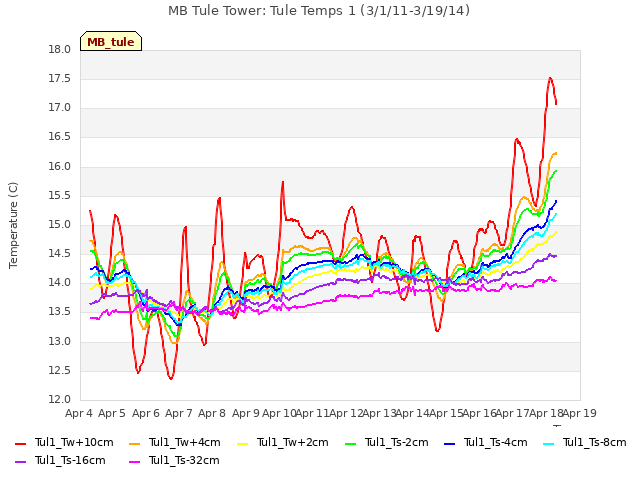
Task: Click the 12.5 y-axis tick label
Action: pos(60,371)
